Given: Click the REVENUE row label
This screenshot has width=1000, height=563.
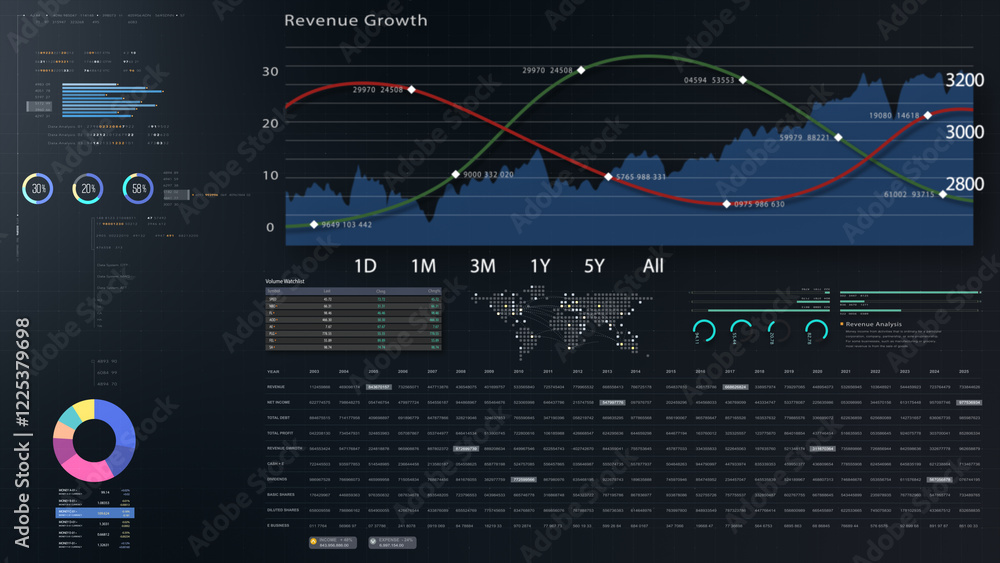Looking at the screenshot, I should point(276,387).
